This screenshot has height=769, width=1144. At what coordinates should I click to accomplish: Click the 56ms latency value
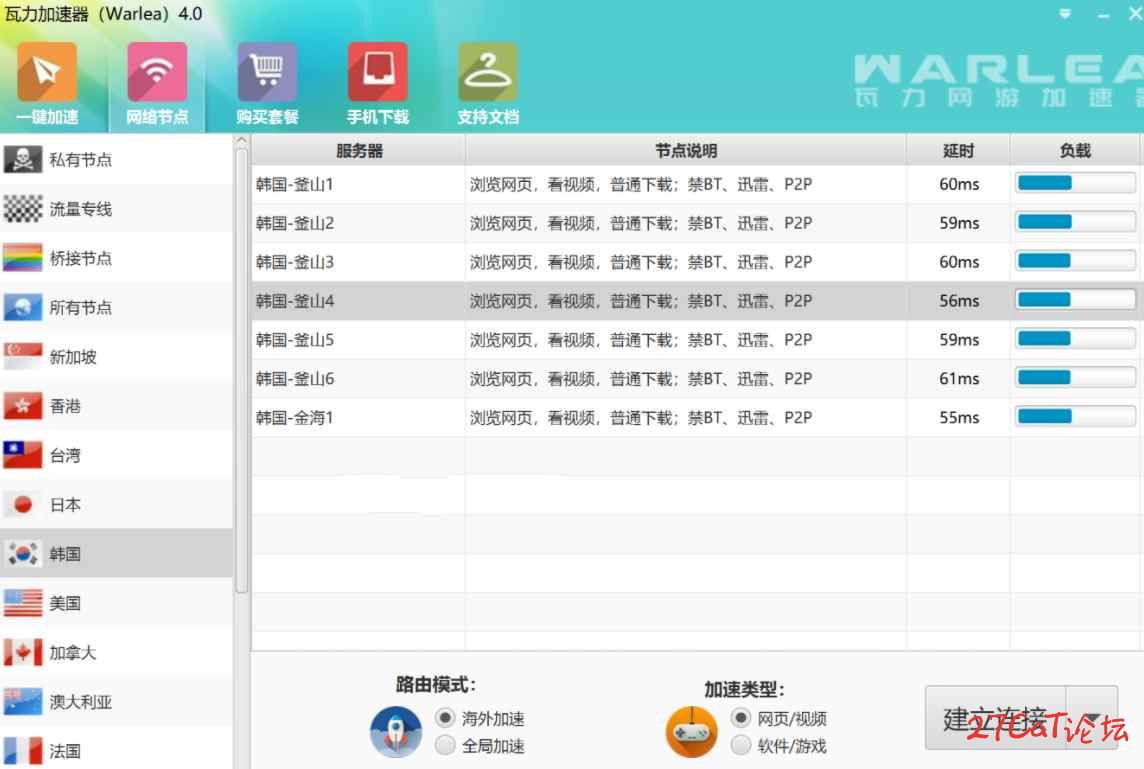coord(959,301)
